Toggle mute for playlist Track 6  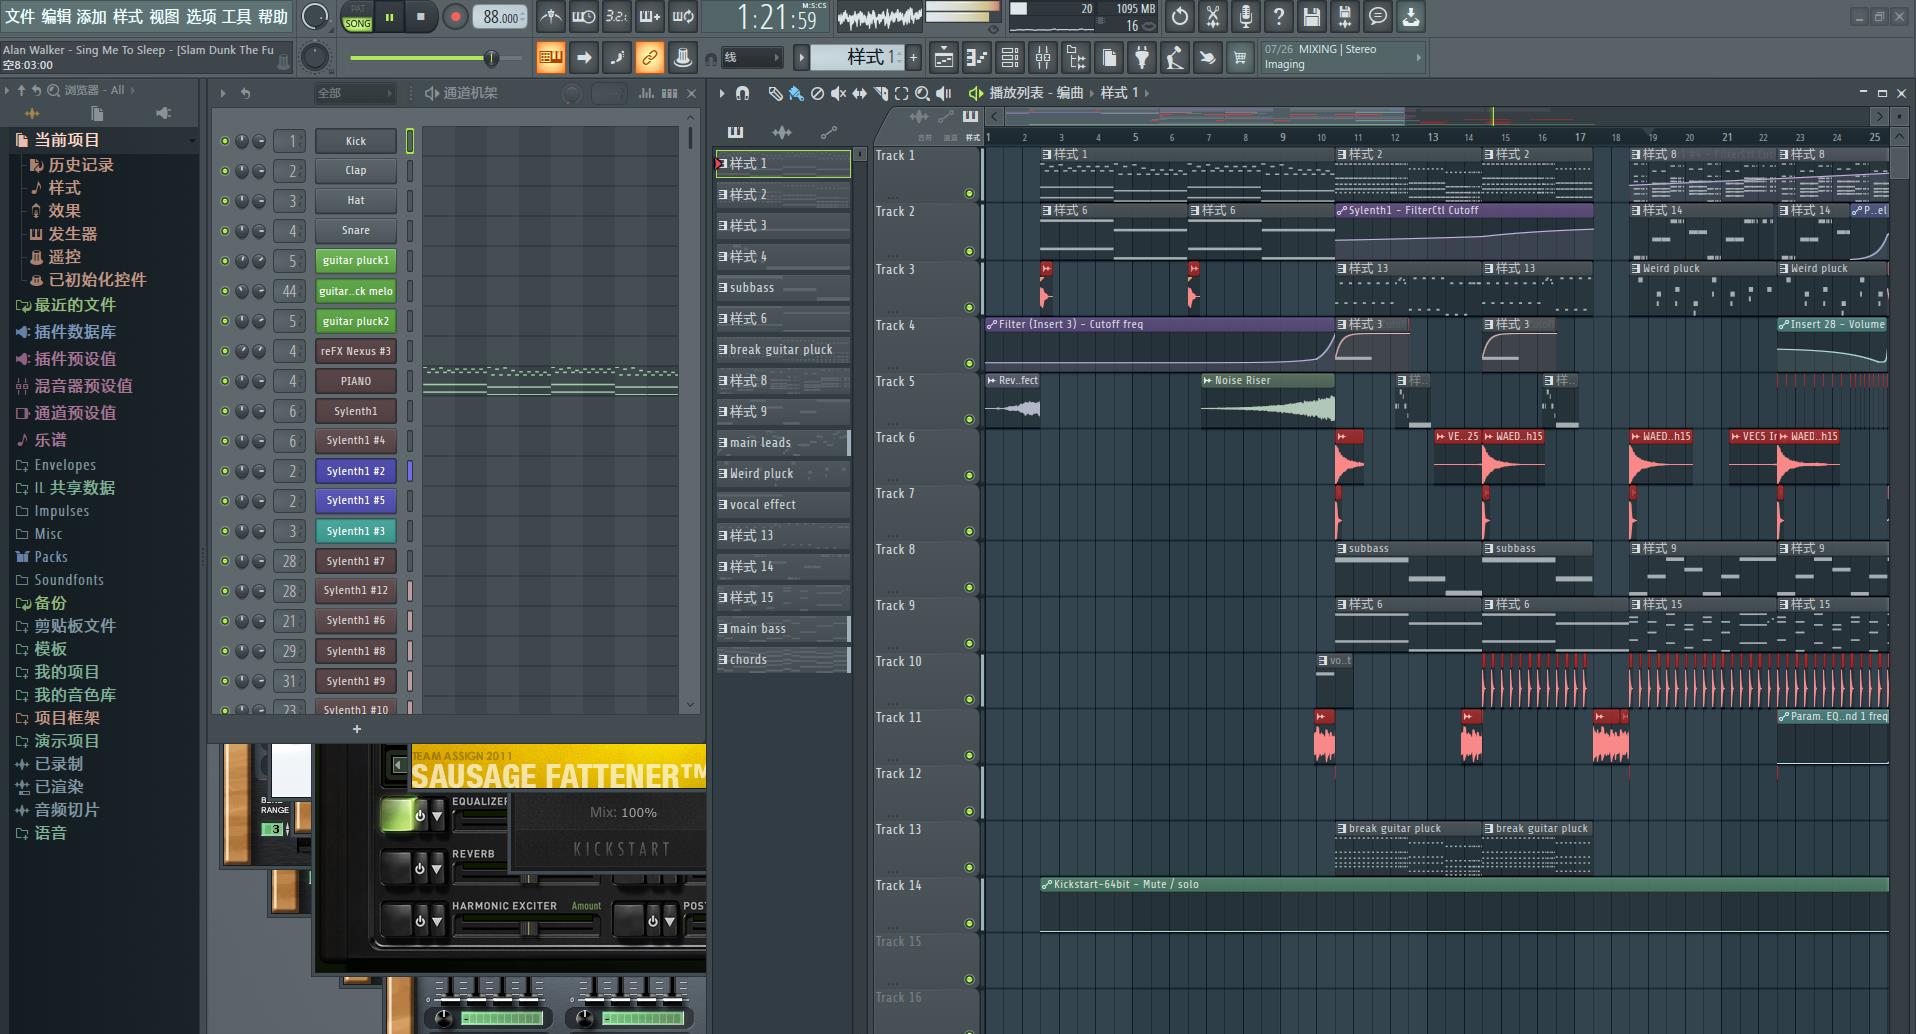969,475
